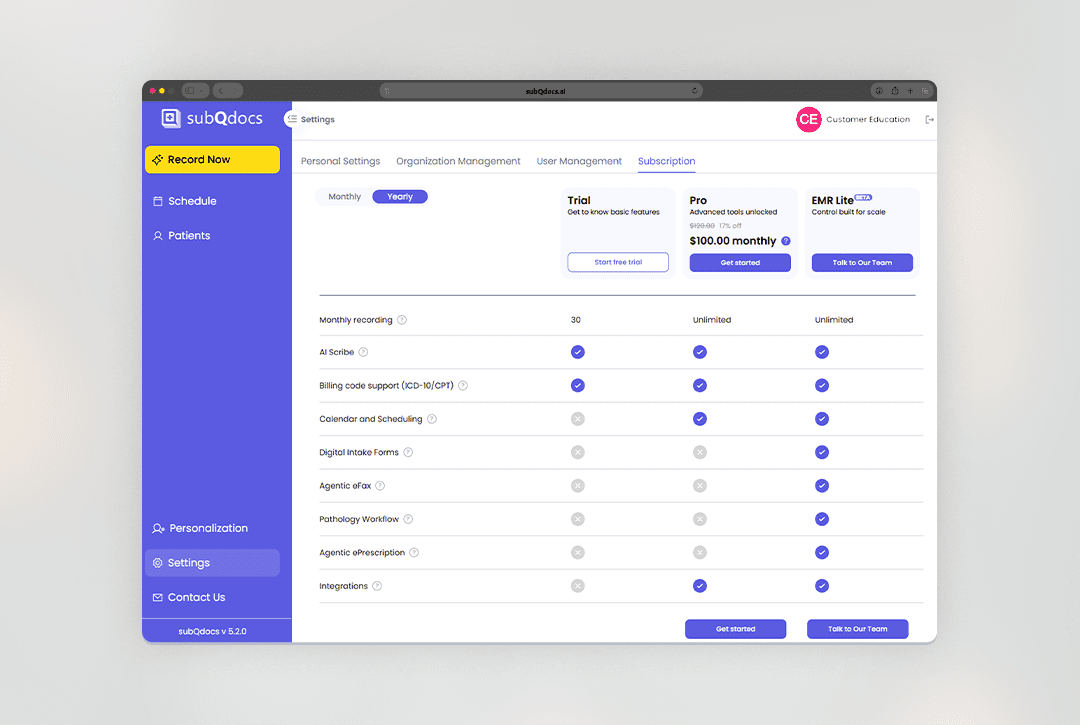Click help icon next to Integrations

click(x=377, y=586)
